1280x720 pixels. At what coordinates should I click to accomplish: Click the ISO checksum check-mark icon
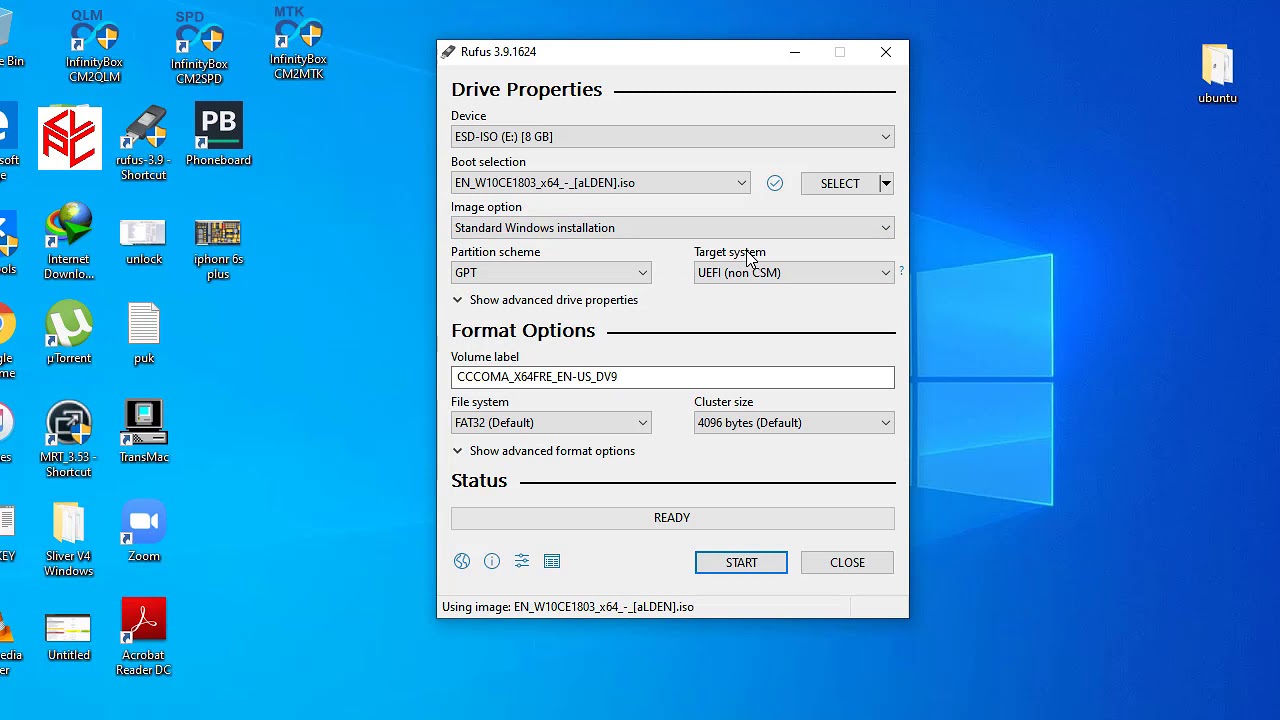pyautogui.click(x=775, y=183)
